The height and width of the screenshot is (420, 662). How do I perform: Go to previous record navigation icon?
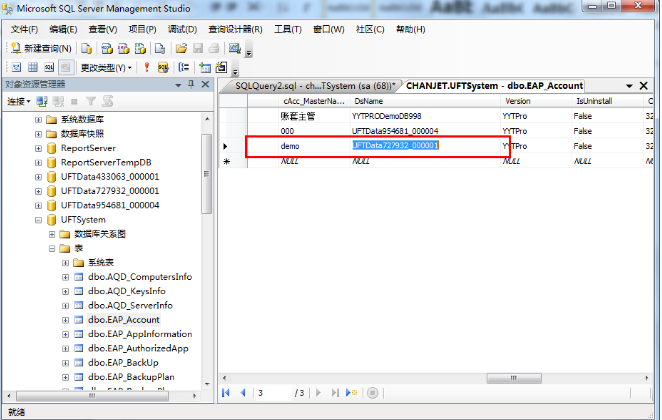coord(243,393)
